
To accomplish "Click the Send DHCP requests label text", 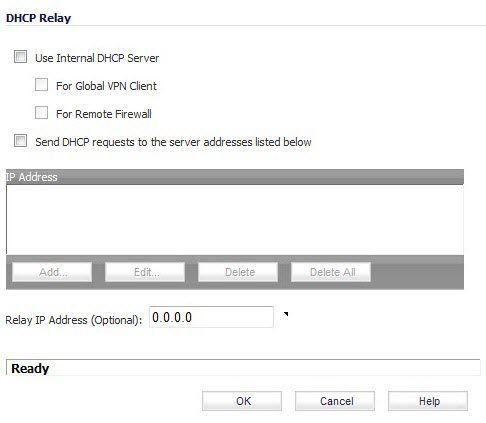I will [173, 142].
